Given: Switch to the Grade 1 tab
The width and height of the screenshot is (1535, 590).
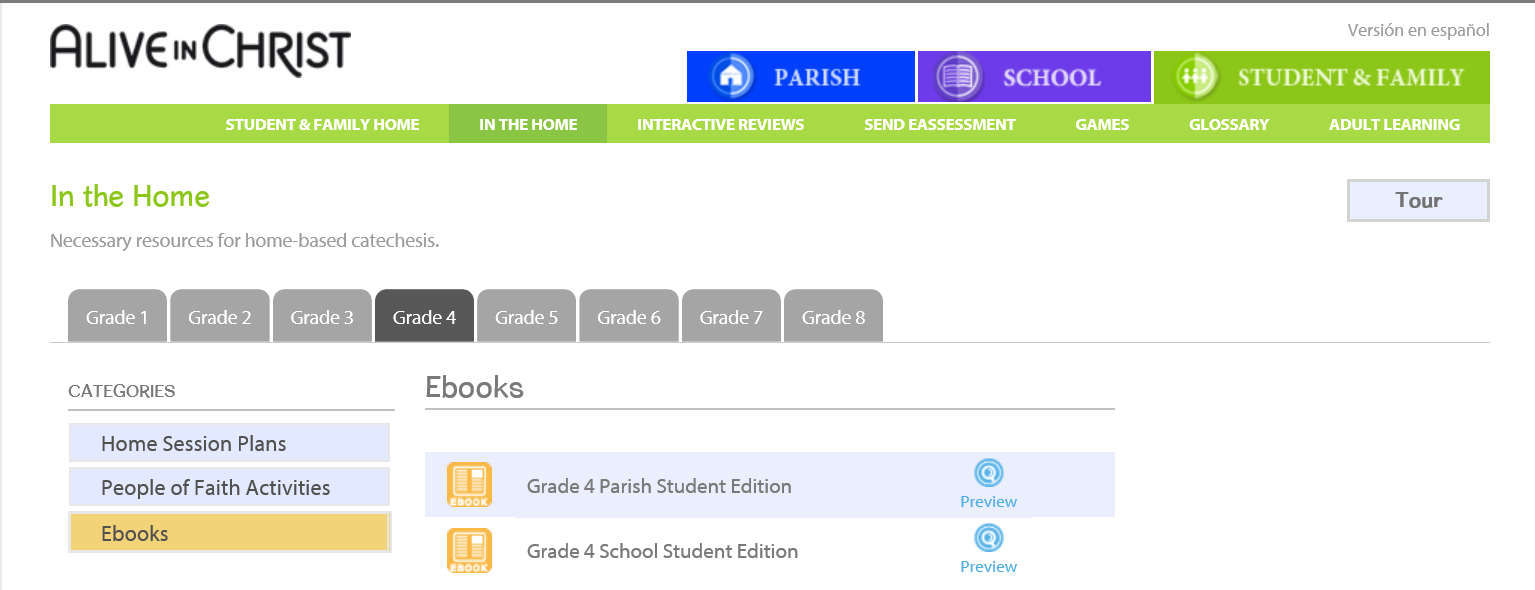Looking at the screenshot, I should click(x=117, y=316).
